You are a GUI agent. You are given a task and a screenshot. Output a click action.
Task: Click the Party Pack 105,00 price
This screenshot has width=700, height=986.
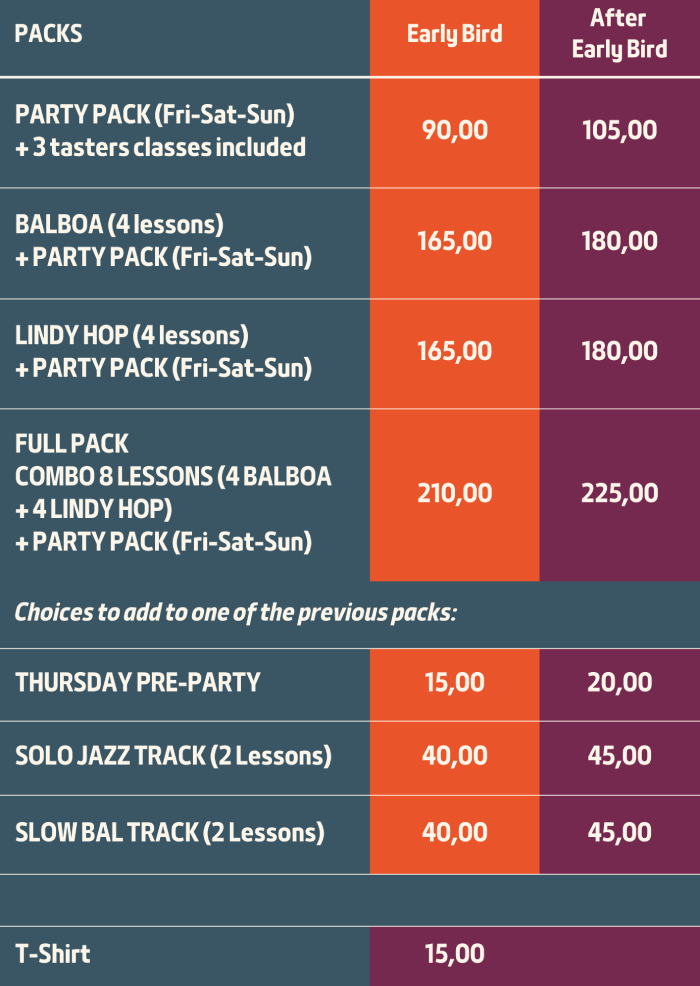619,130
